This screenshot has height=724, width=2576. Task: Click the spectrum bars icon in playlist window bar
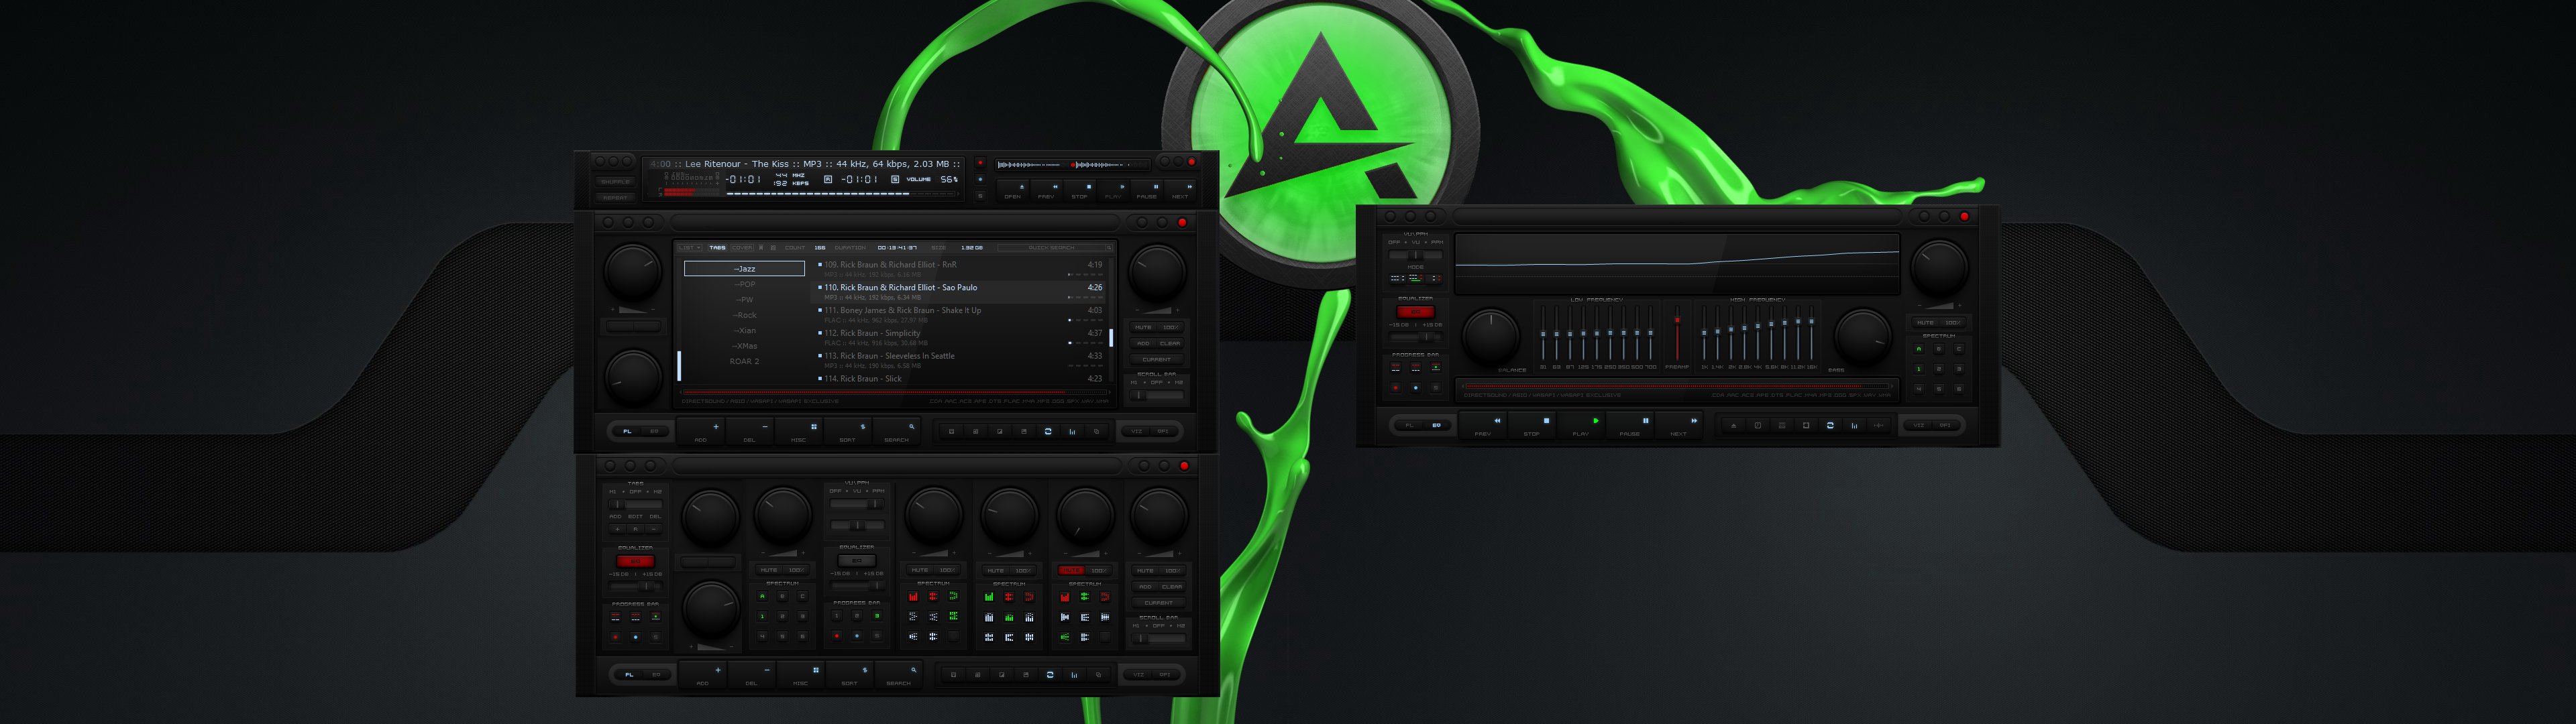point(1072,431)
